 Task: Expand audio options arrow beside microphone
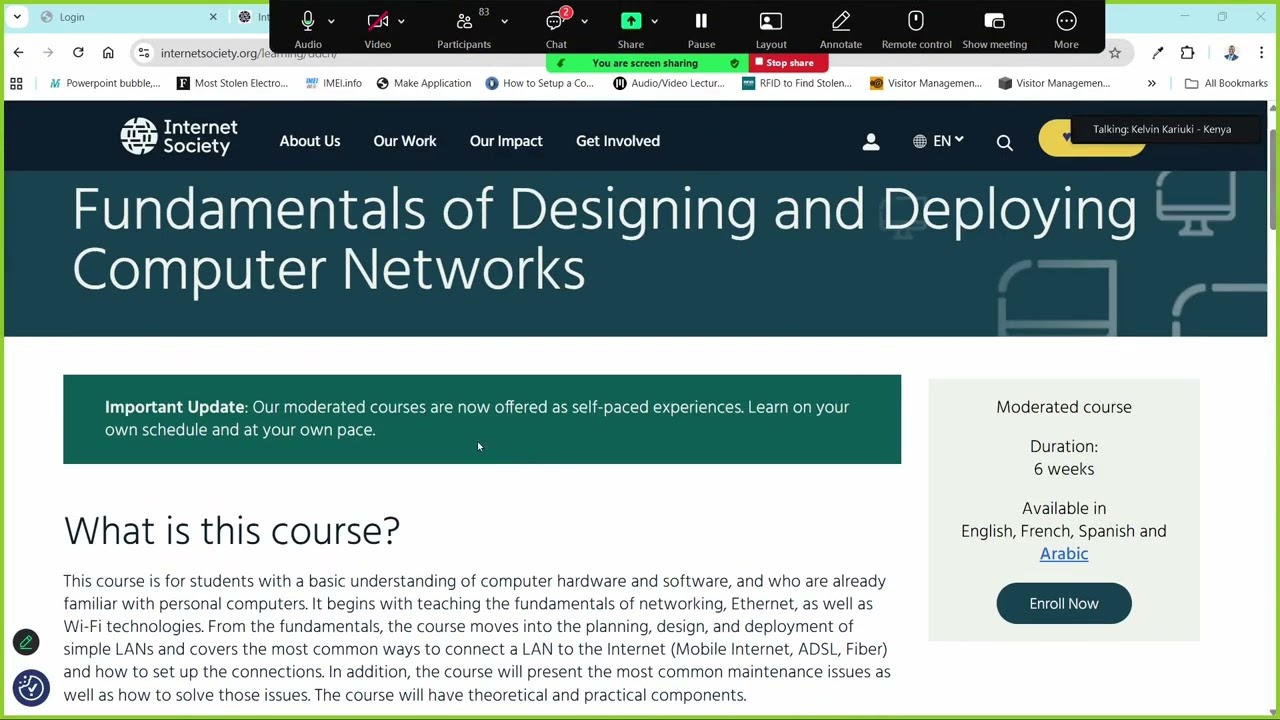coord(331,21)
